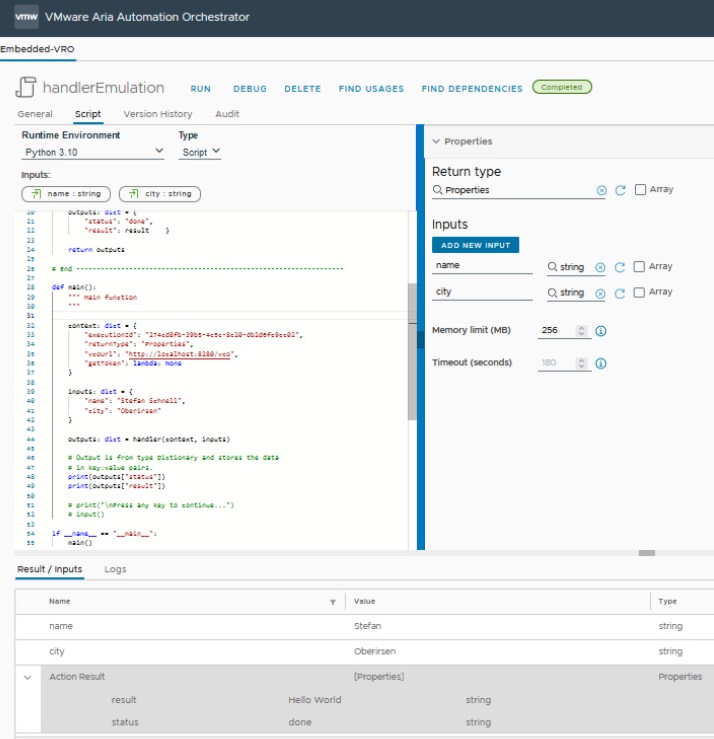The height and width of the screenshot is (739, 714).
Task: Enable Array for Return type
Action: 640,189
